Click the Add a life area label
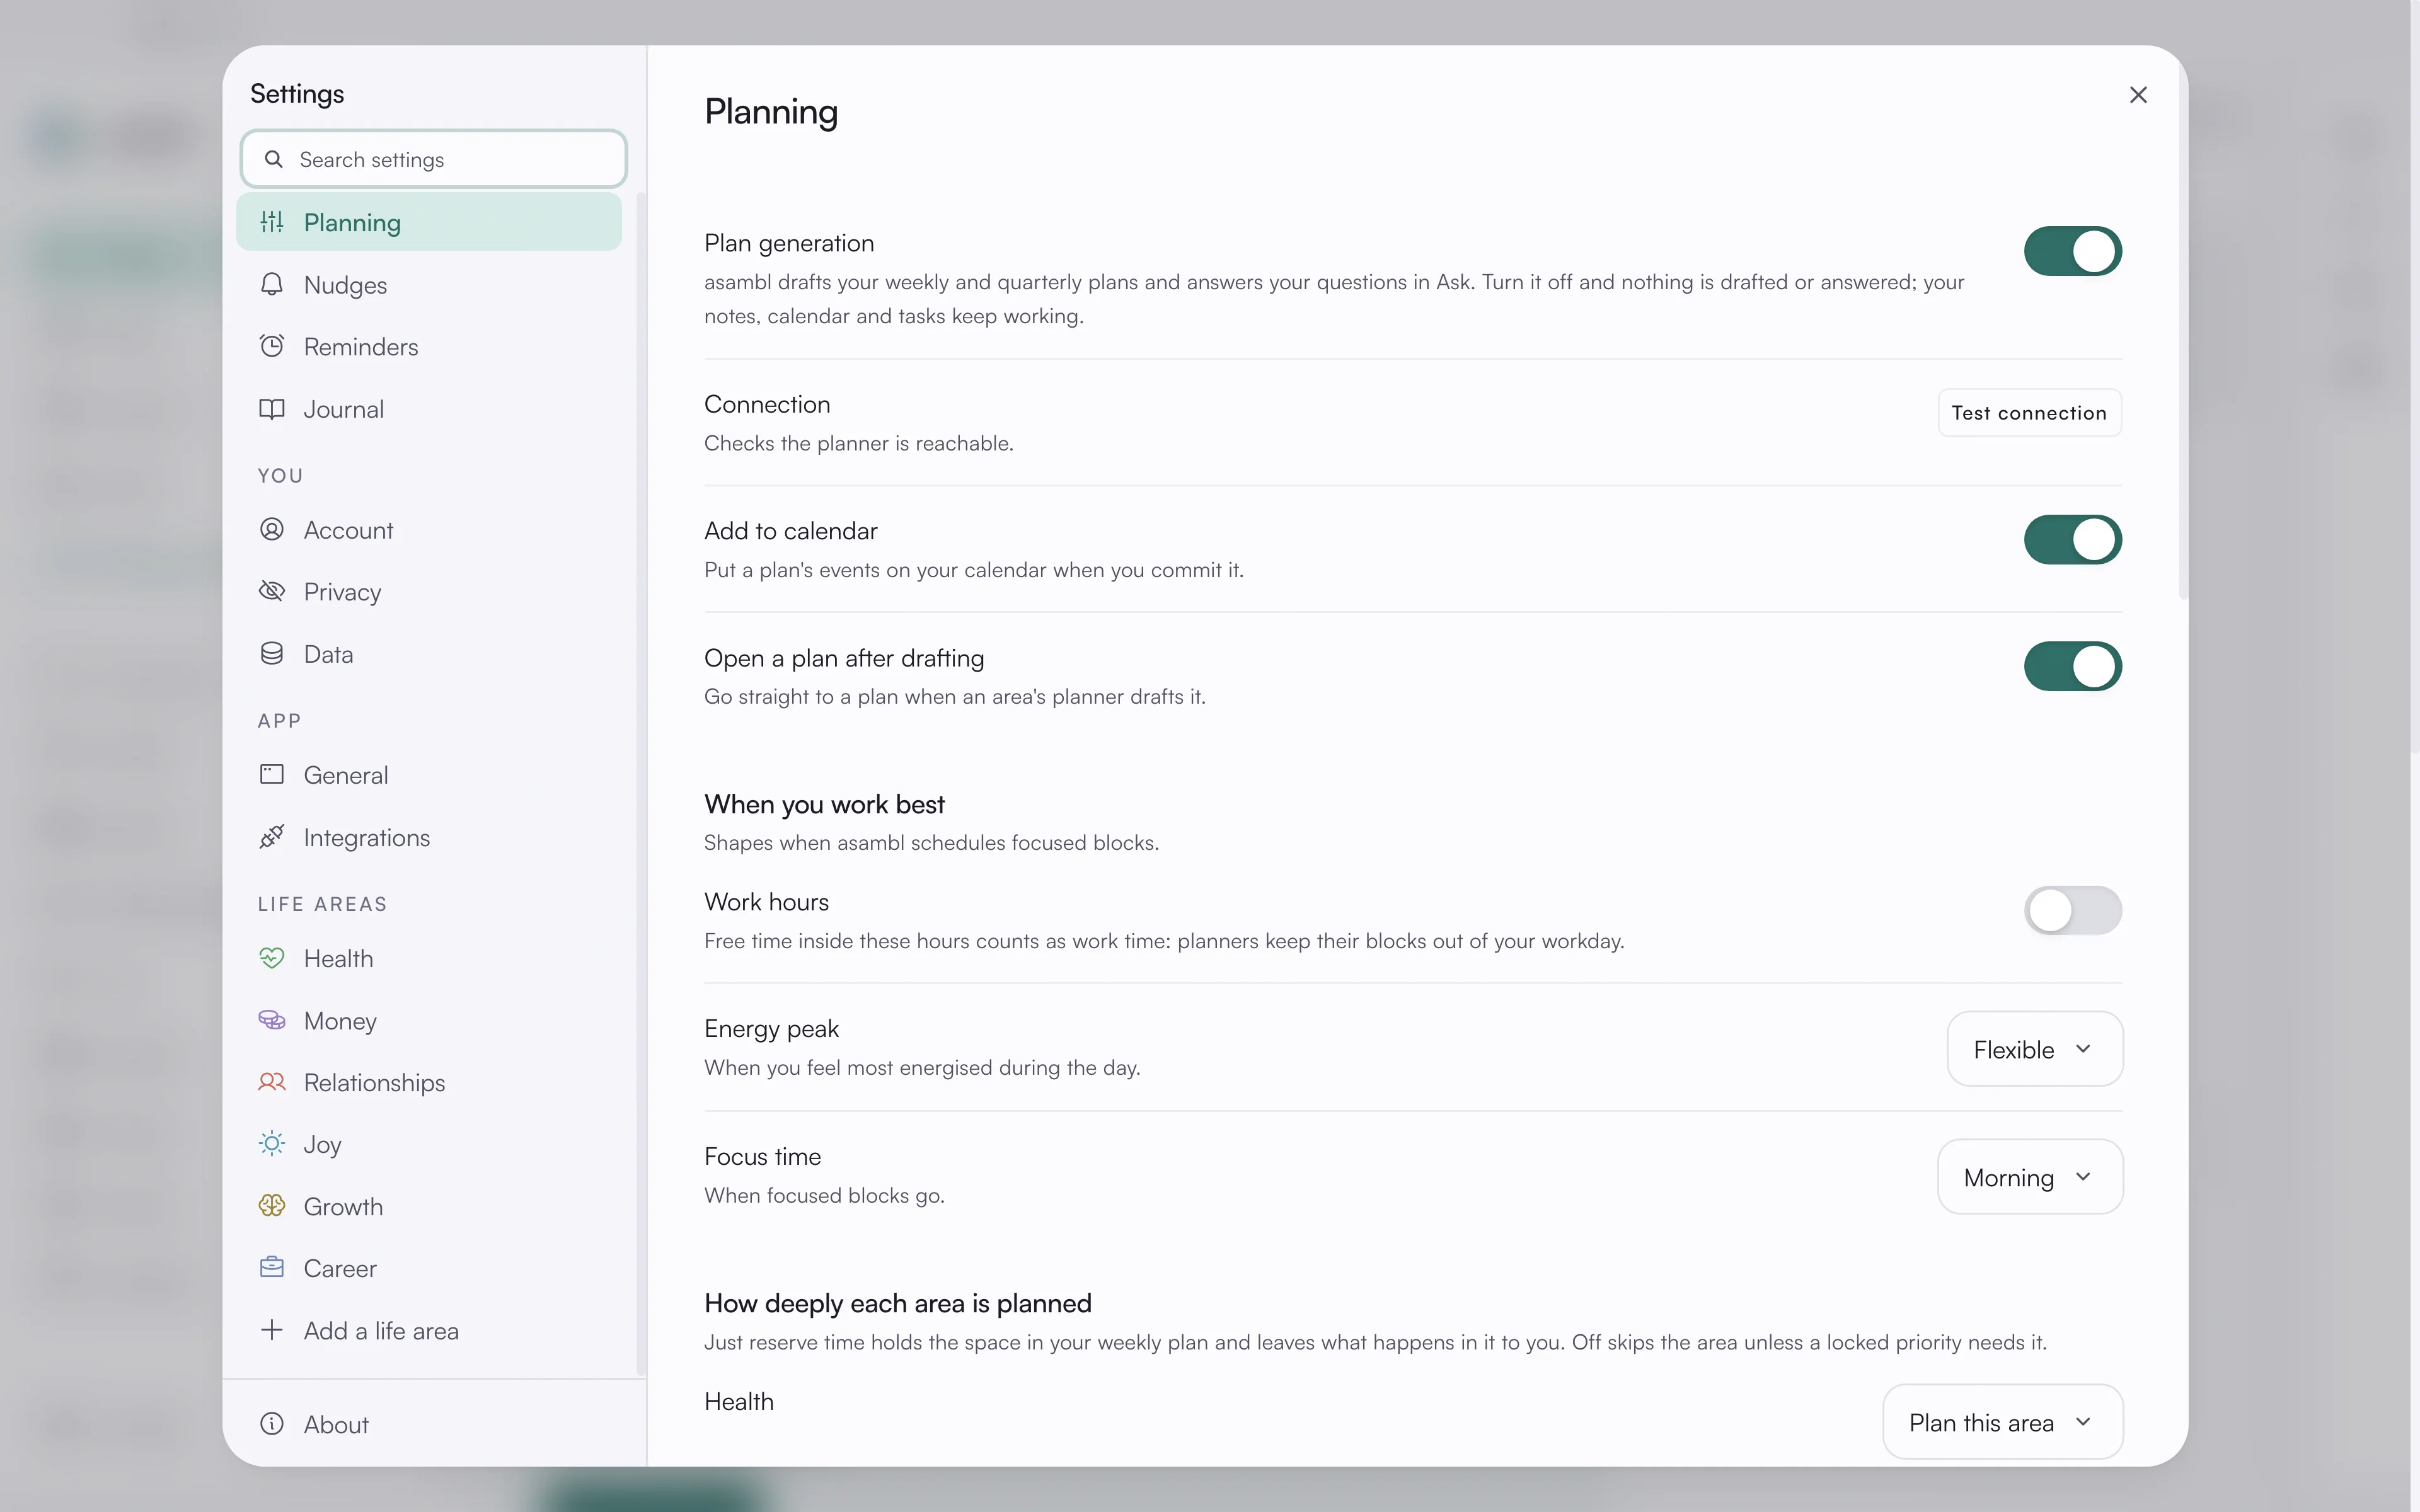 click(381, 1330)
